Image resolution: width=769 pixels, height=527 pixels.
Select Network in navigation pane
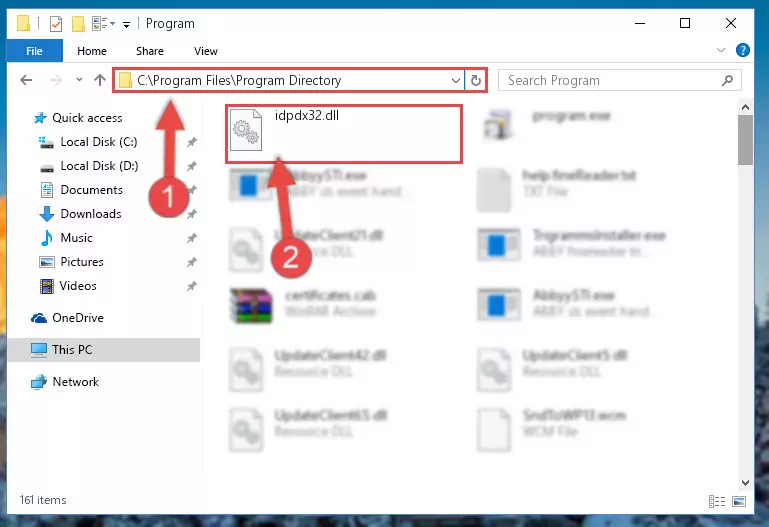point(76,381)
